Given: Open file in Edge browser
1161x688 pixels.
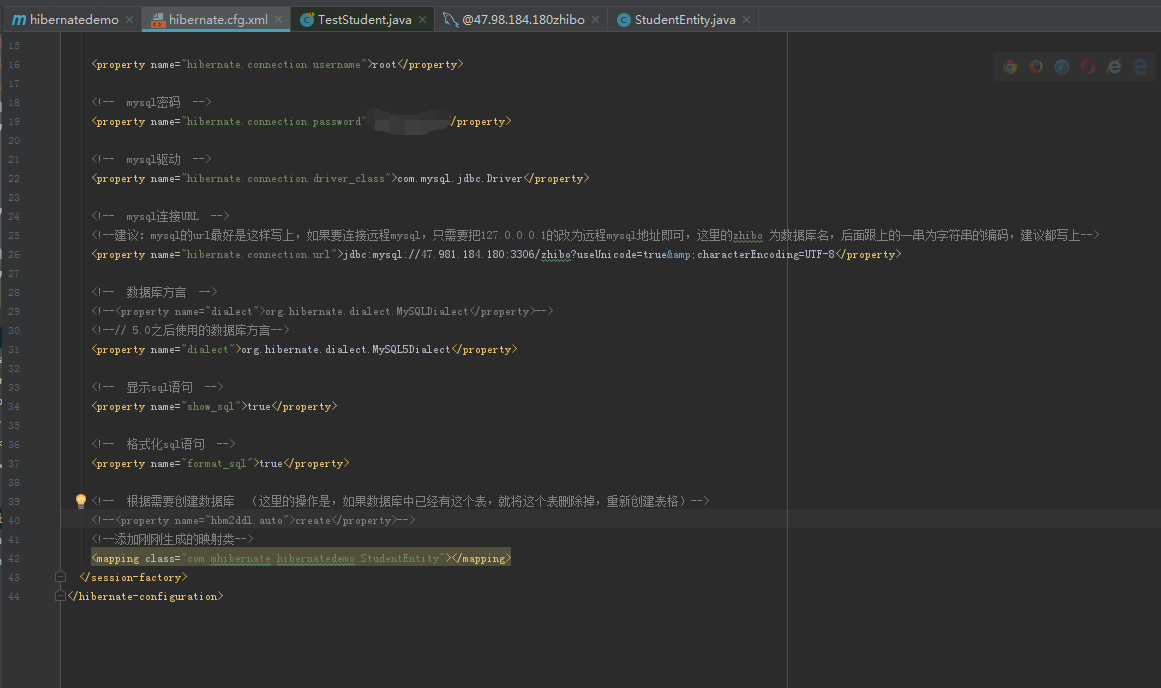Looking at the screenshot, I should [1140, 67].
